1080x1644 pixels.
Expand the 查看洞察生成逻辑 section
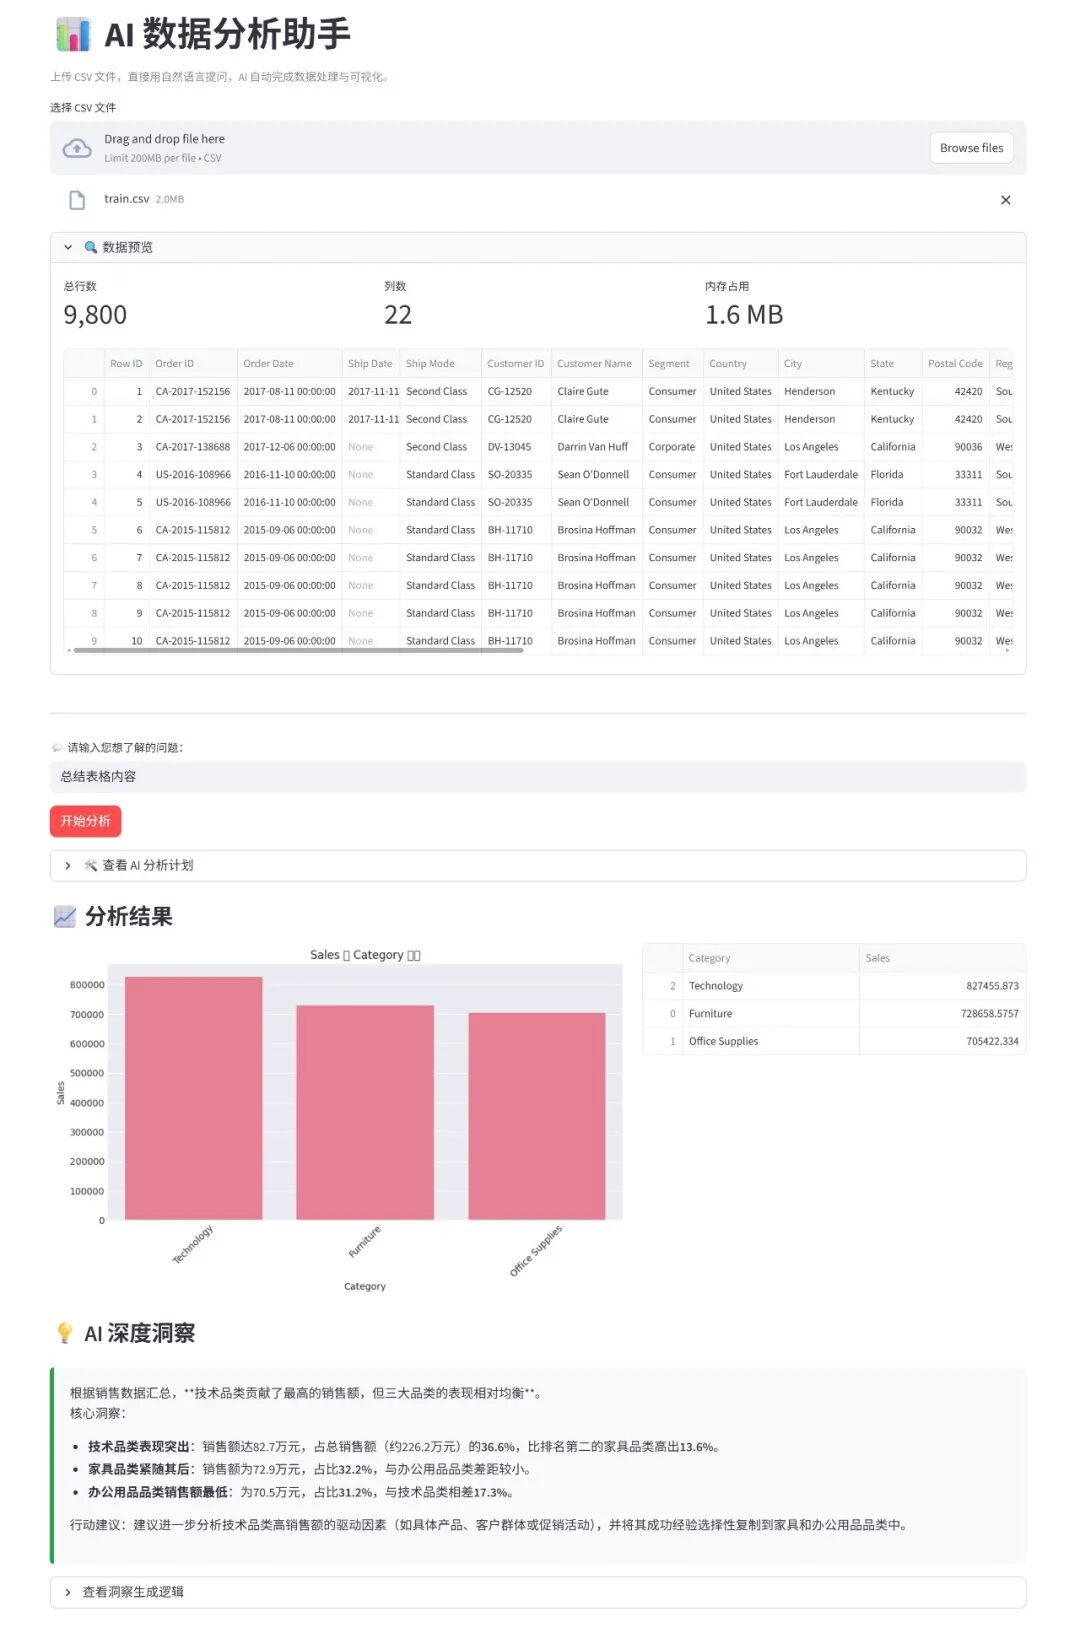point(538,1592)
